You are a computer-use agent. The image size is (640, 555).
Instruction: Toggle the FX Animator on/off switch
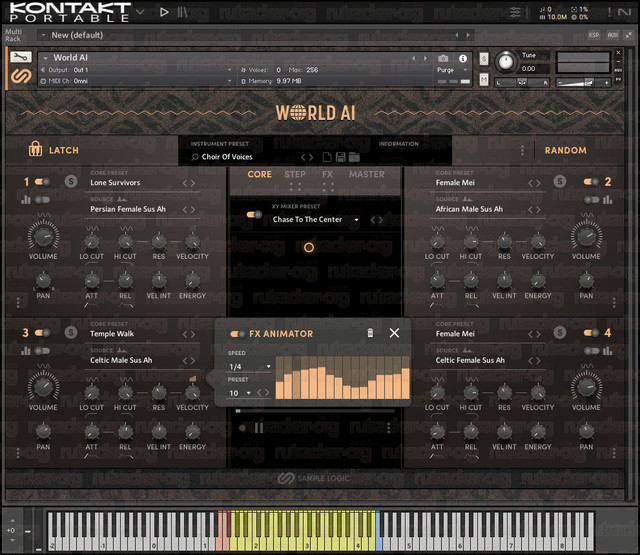[x=238, y=334]
